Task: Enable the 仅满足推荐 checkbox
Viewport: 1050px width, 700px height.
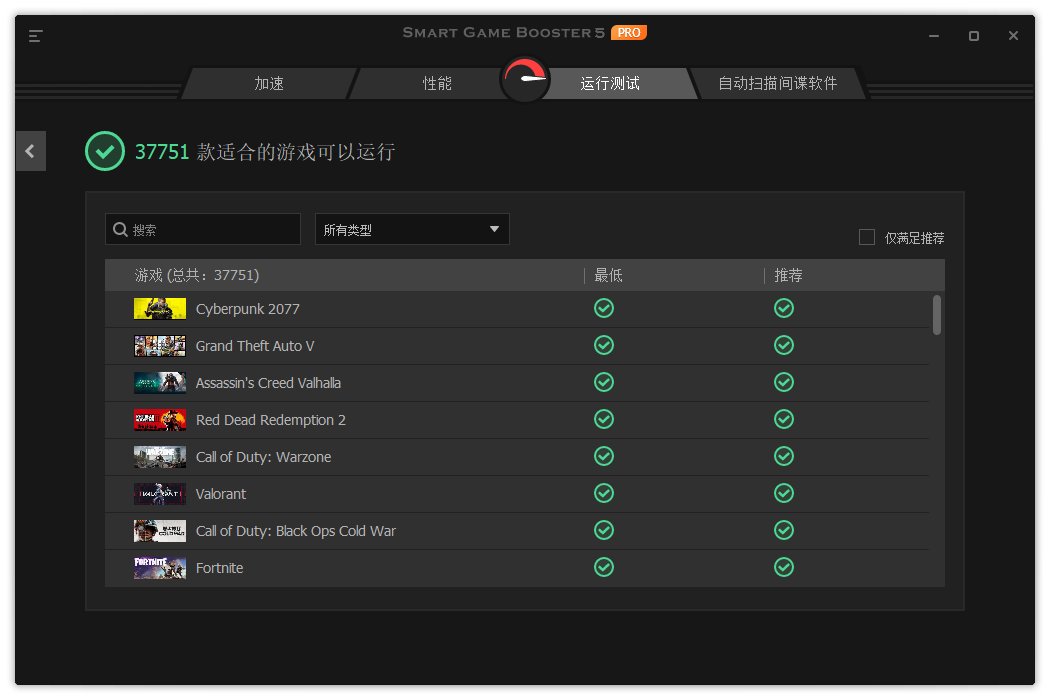Action: pos(867,237)
